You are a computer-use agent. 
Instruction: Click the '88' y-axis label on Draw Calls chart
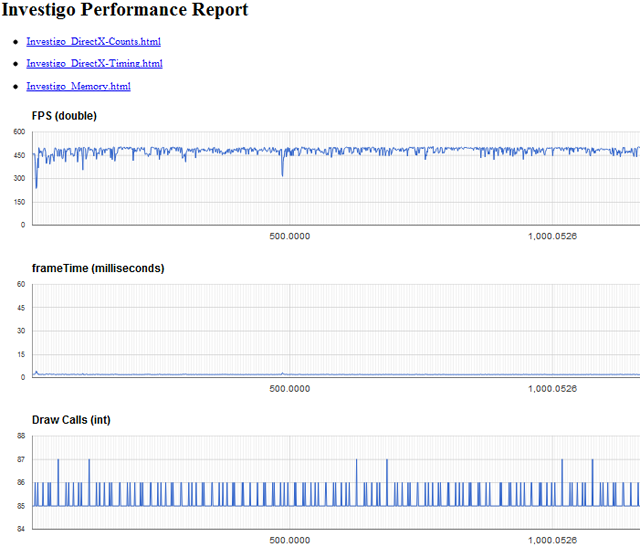pos(21,436)
